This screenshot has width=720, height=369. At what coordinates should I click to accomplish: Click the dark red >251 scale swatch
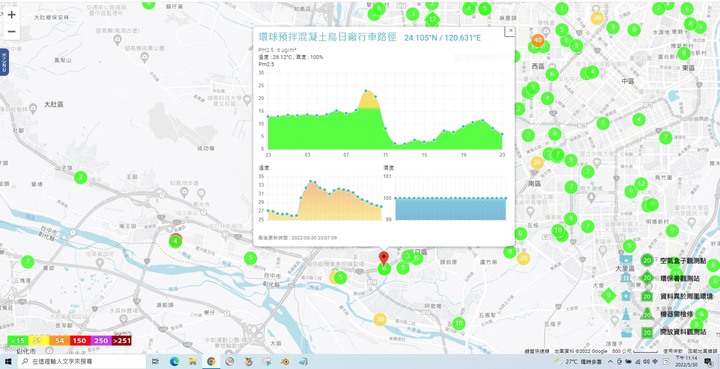[121, 341]
